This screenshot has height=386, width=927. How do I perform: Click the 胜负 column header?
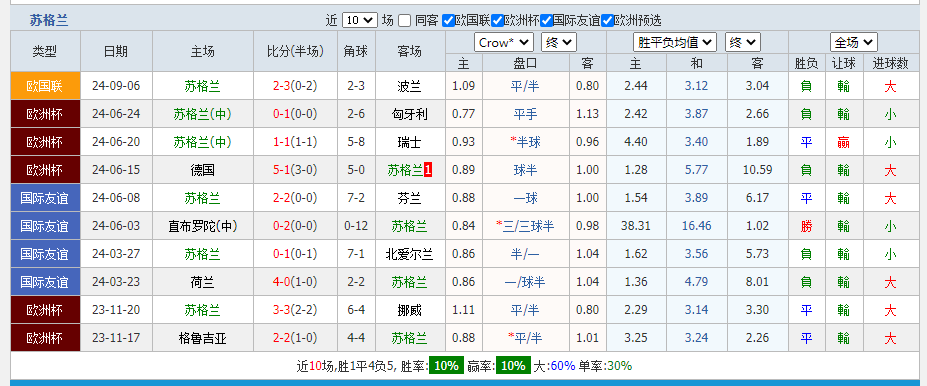[805, 63]
